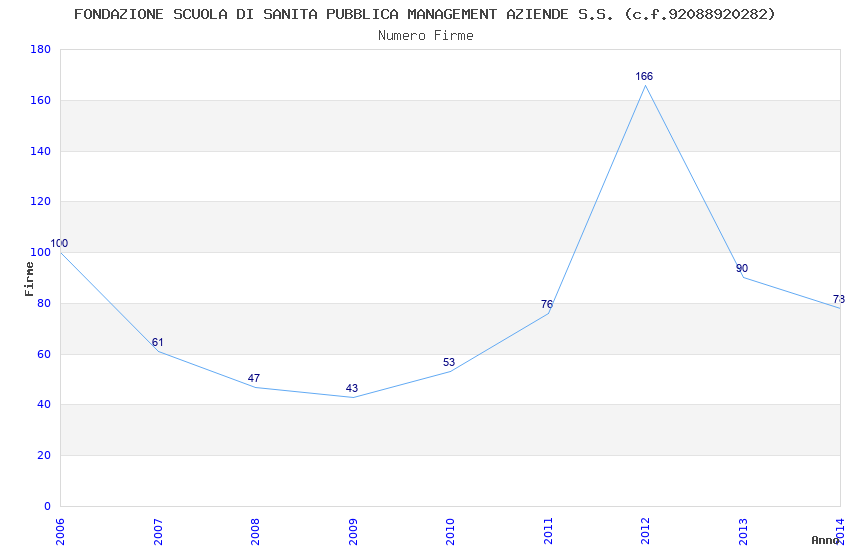This screenshot has width=850, height=550.
Task: Click the data label 100 for 2006
Action: 59,243
